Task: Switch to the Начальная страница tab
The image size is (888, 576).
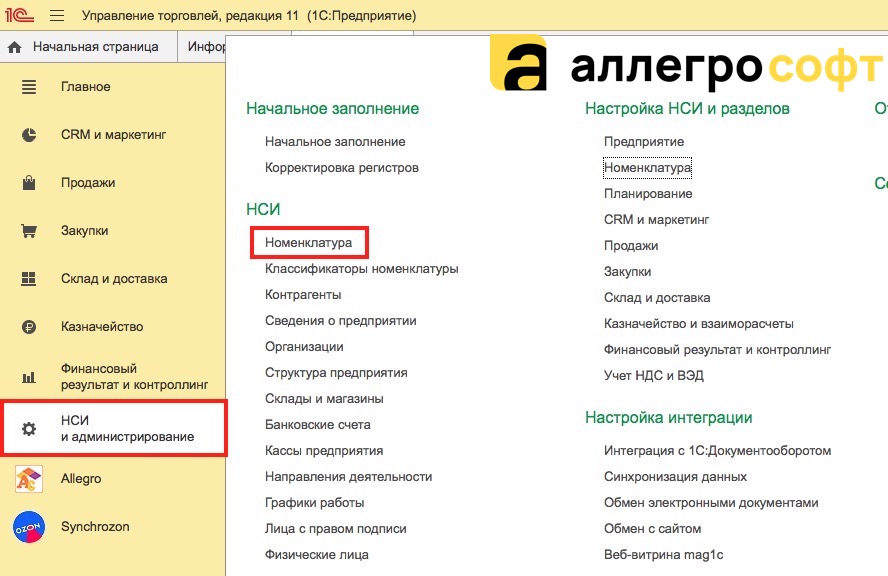Action: (x=88, y=47)
